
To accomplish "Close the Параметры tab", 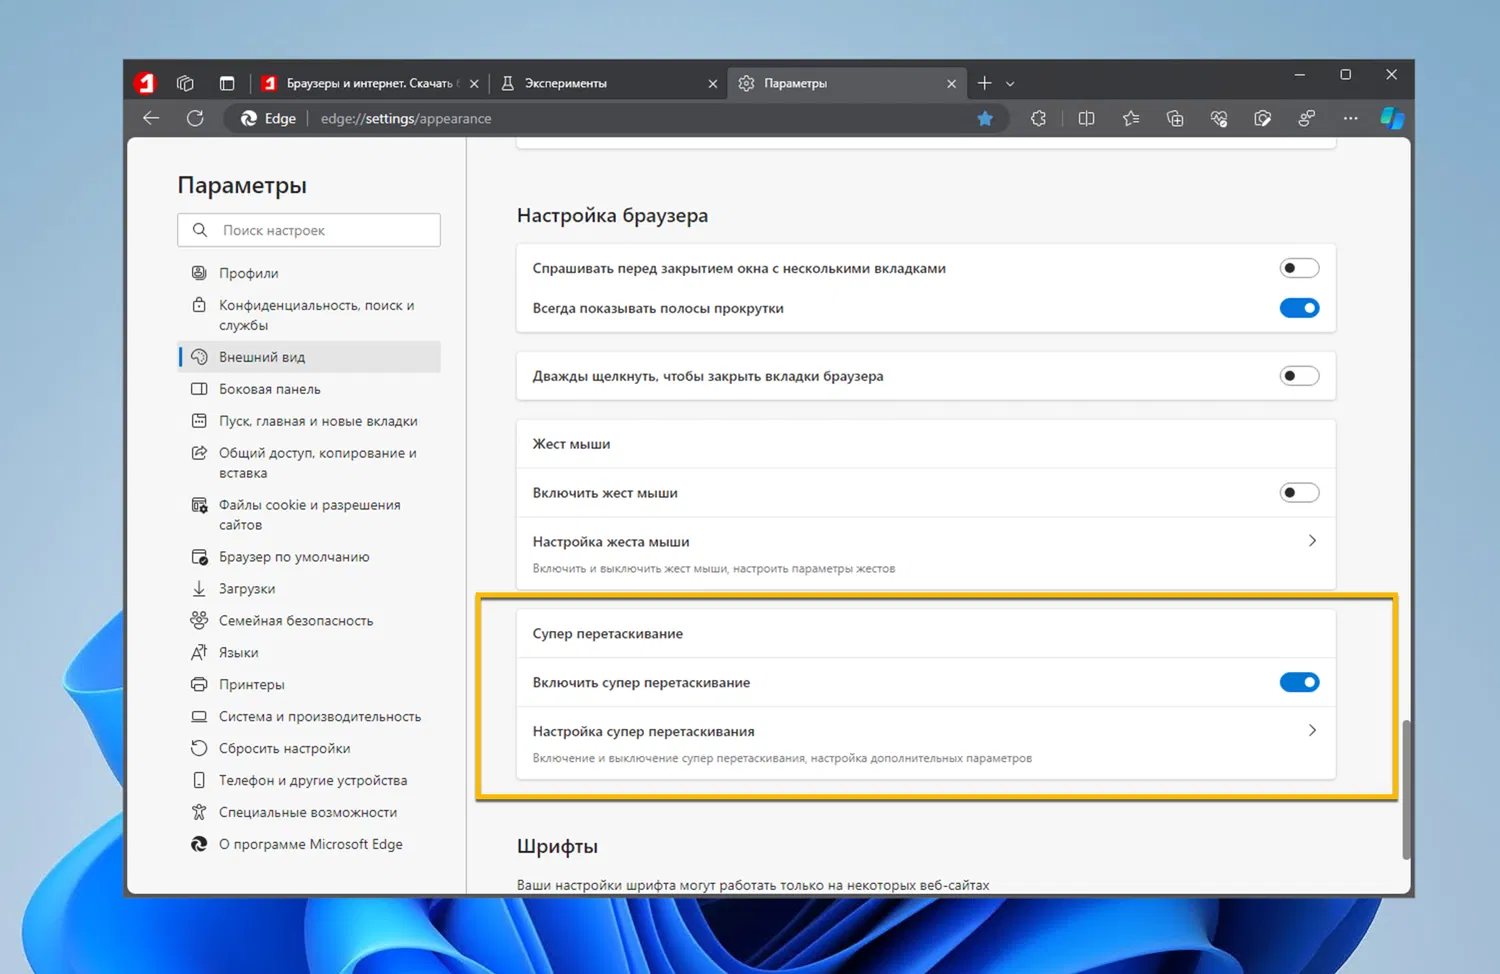I will [951, 84].
